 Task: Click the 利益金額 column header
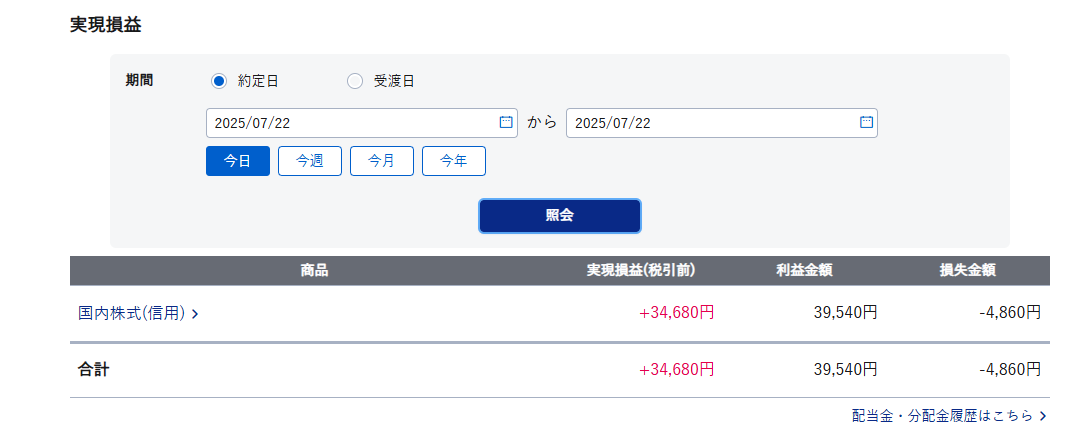[x=803, y=270]
